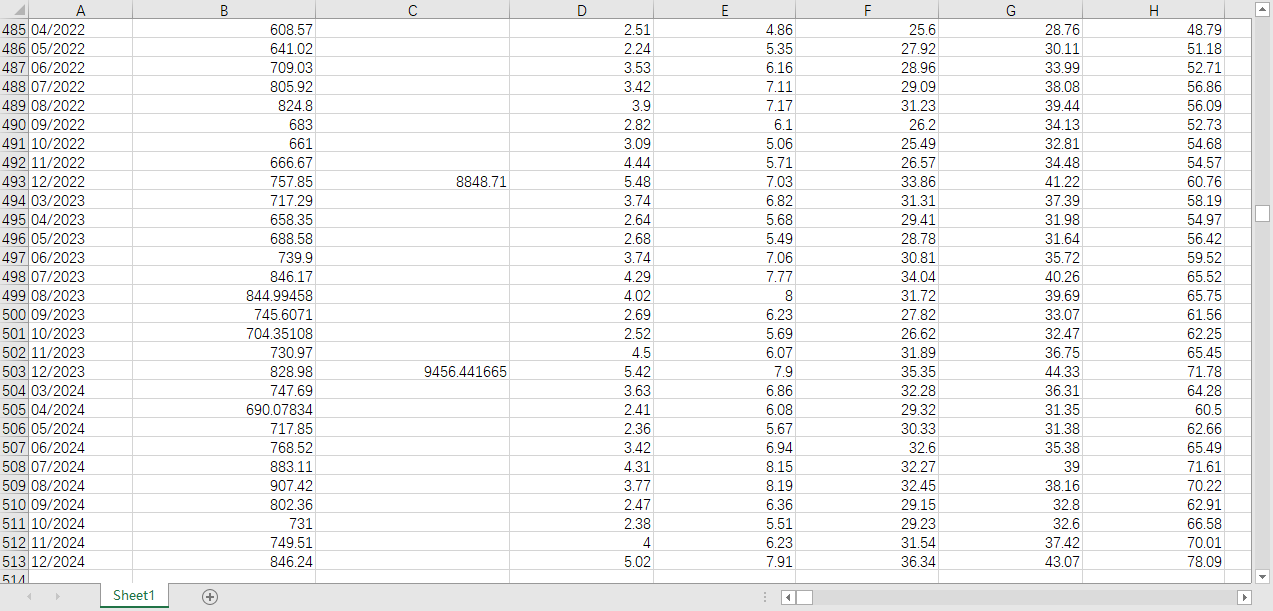Click cell with value 745.6071

coord(224,315)
